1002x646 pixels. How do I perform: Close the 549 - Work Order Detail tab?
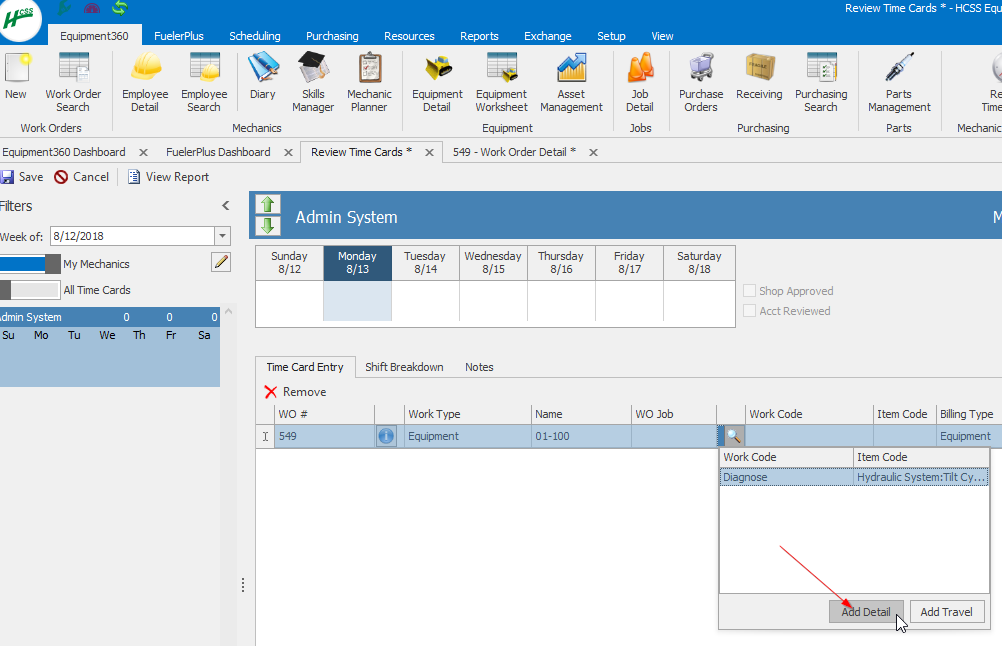point(594,153)
